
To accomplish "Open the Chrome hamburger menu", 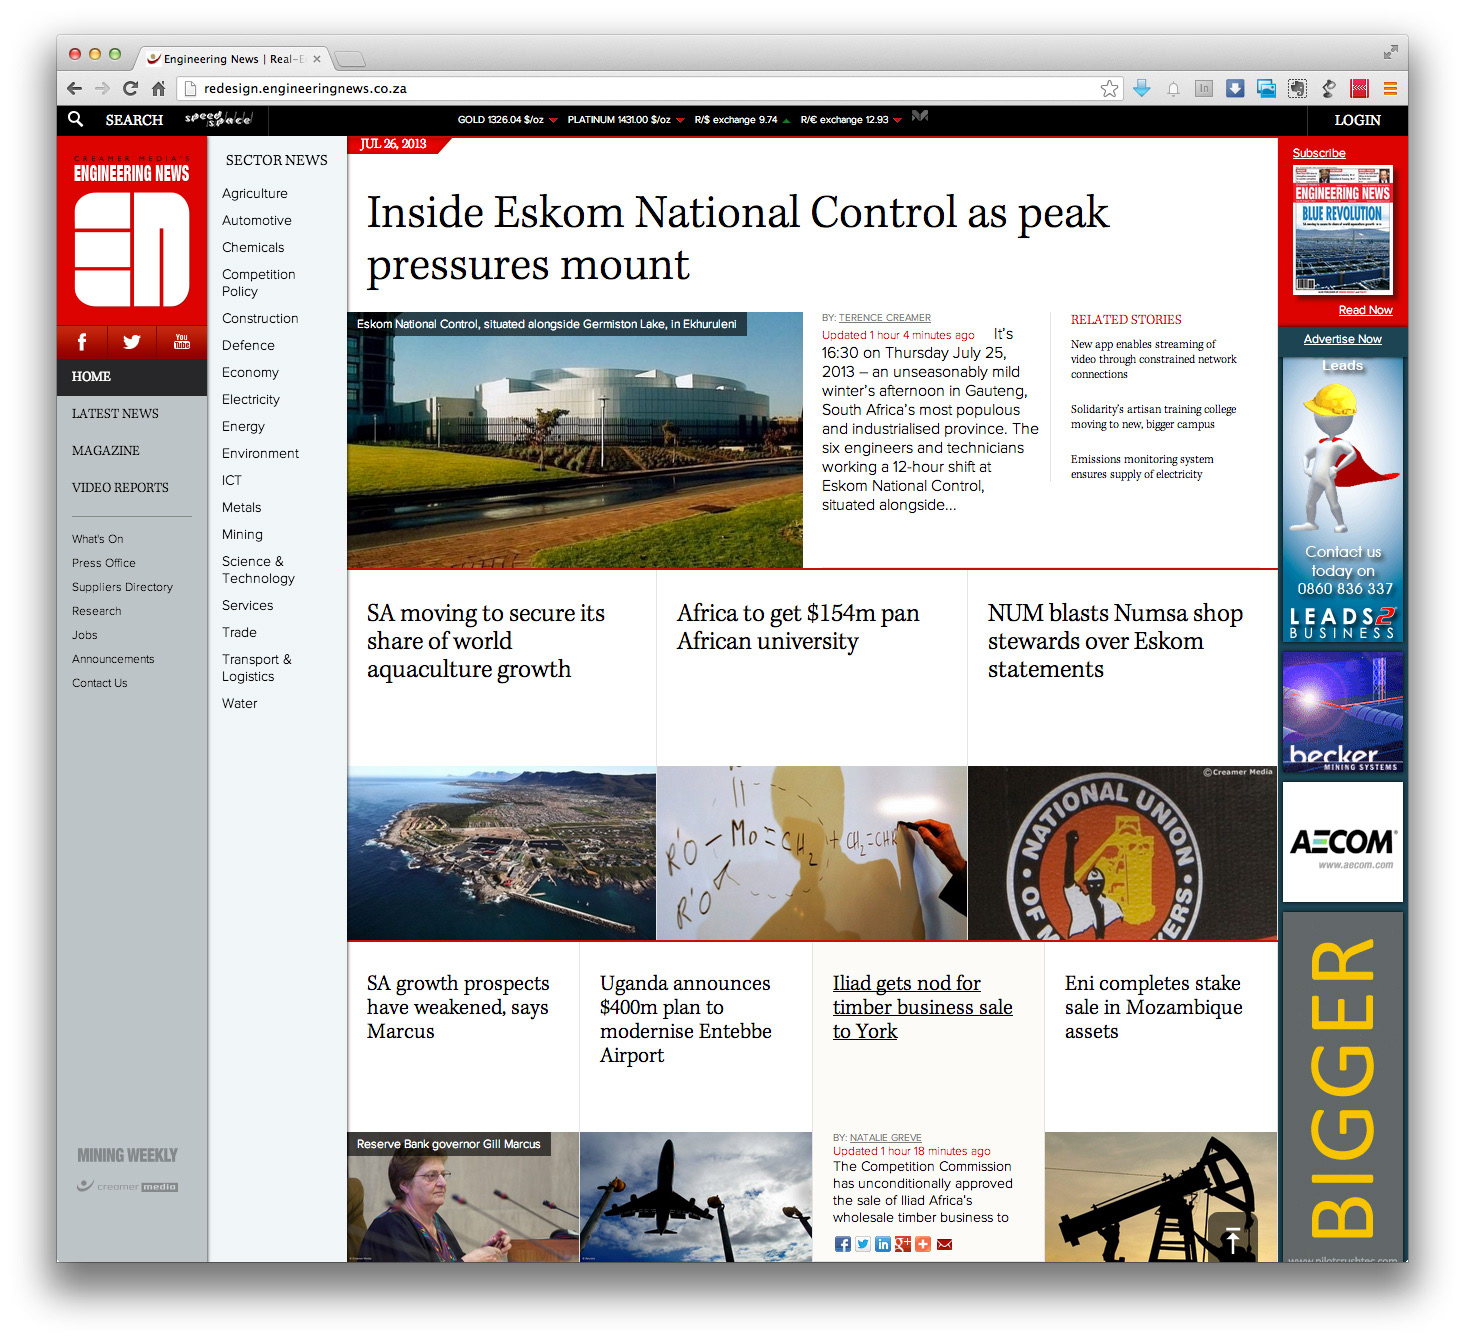I will (x=1390, y=88).
